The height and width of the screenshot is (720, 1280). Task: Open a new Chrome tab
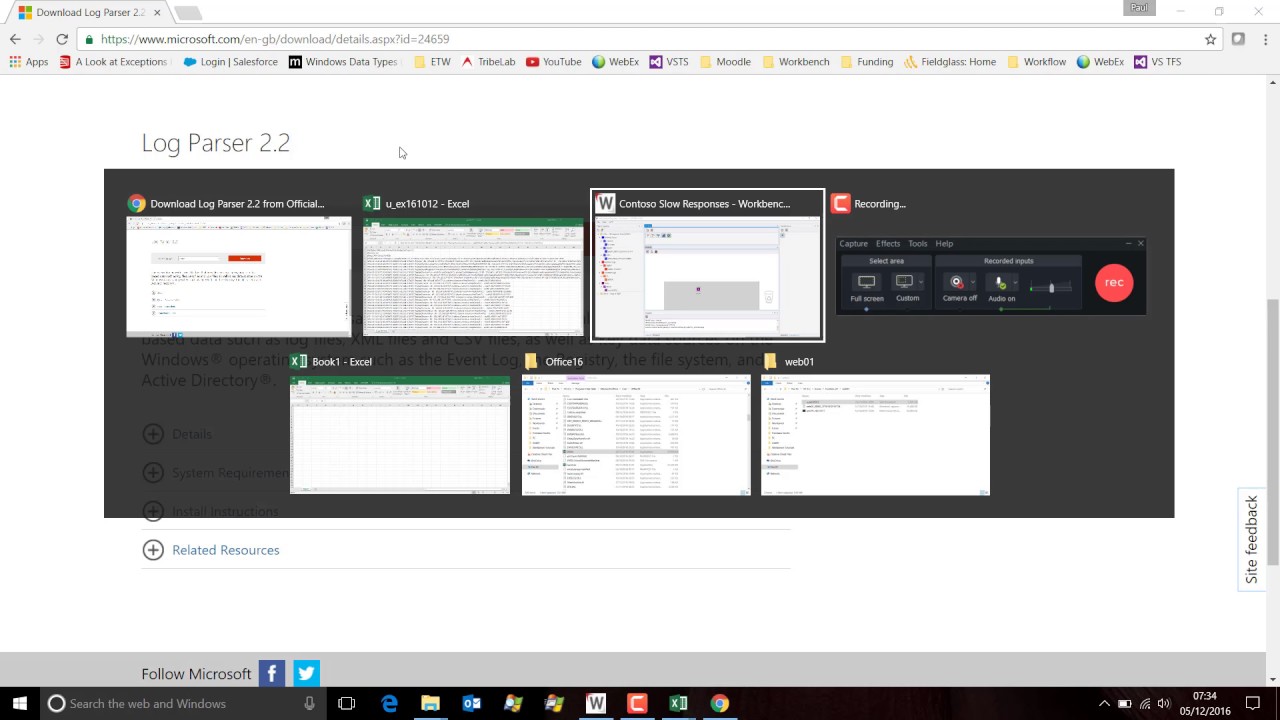click(188, 13)
